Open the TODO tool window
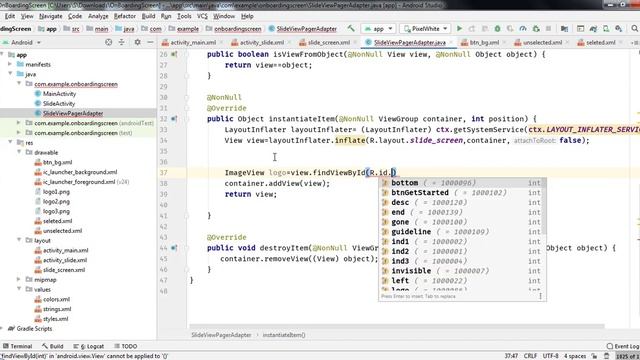640x360 pixels. pyautogui.click(x=126, y=346)
